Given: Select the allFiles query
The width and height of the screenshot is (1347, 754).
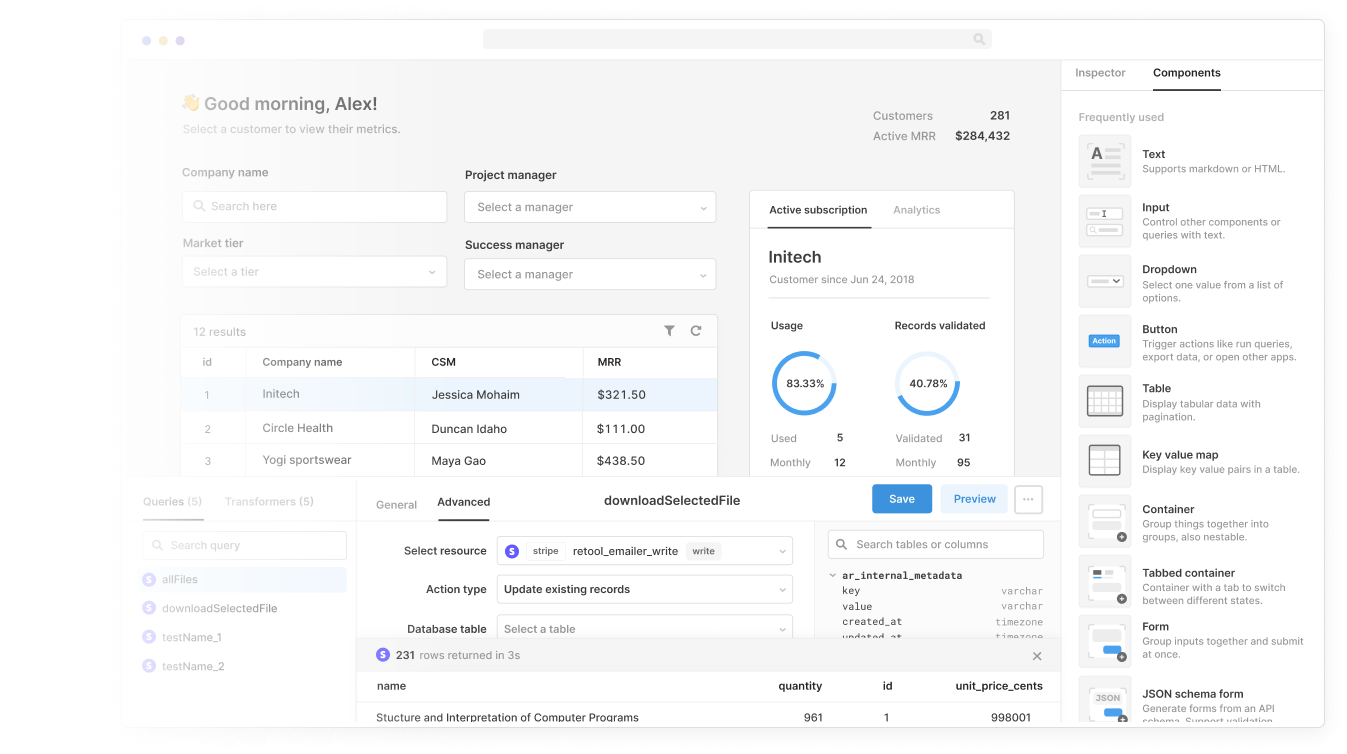Looking at the screenshot, I should 245,579.
